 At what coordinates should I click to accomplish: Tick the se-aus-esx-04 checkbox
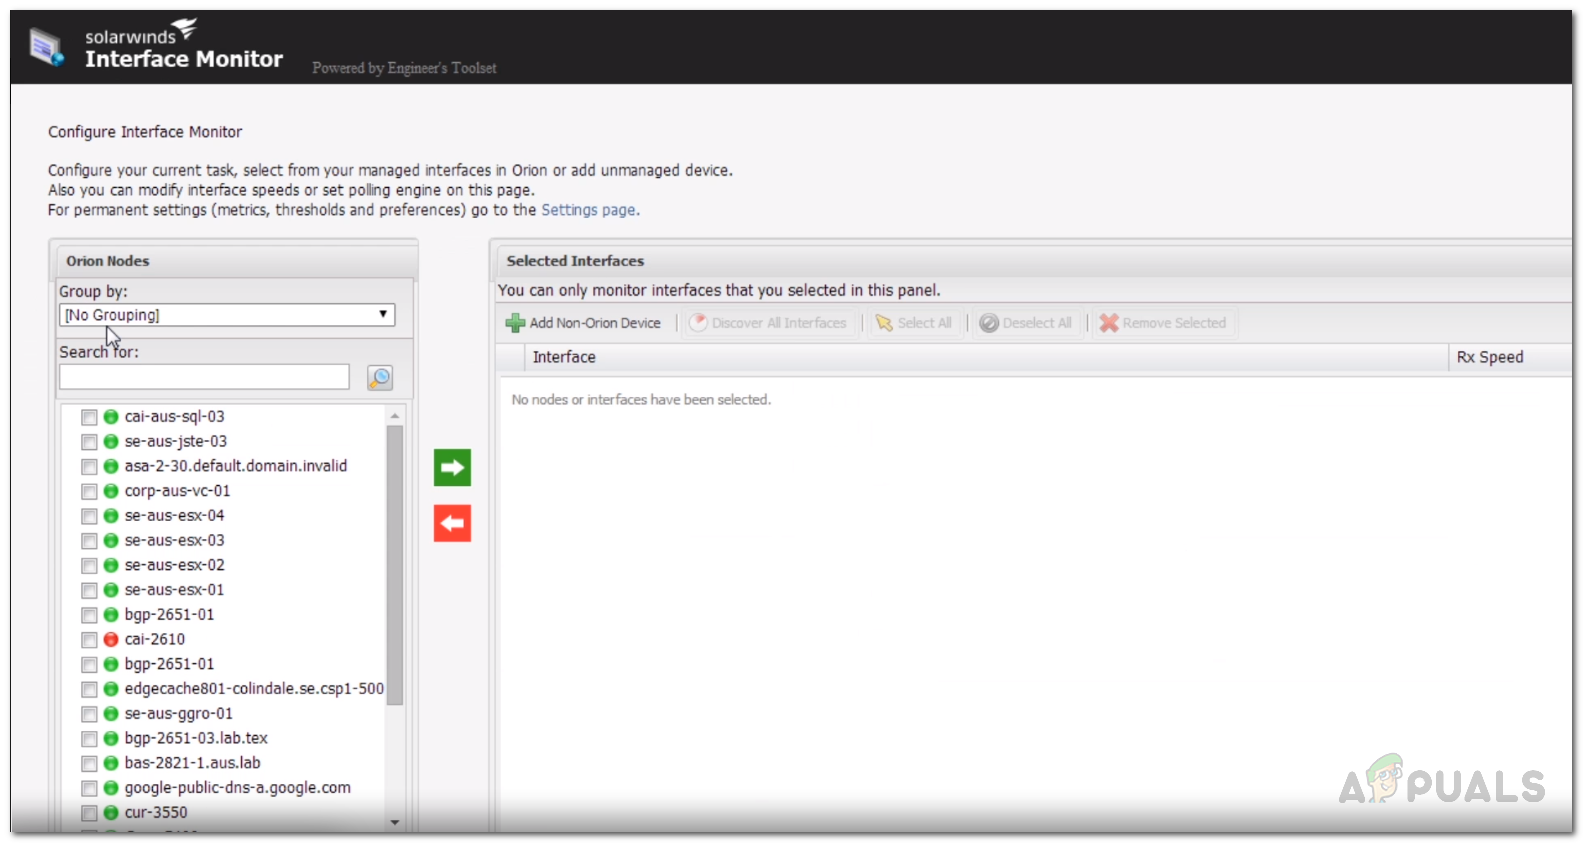point(89,516)
